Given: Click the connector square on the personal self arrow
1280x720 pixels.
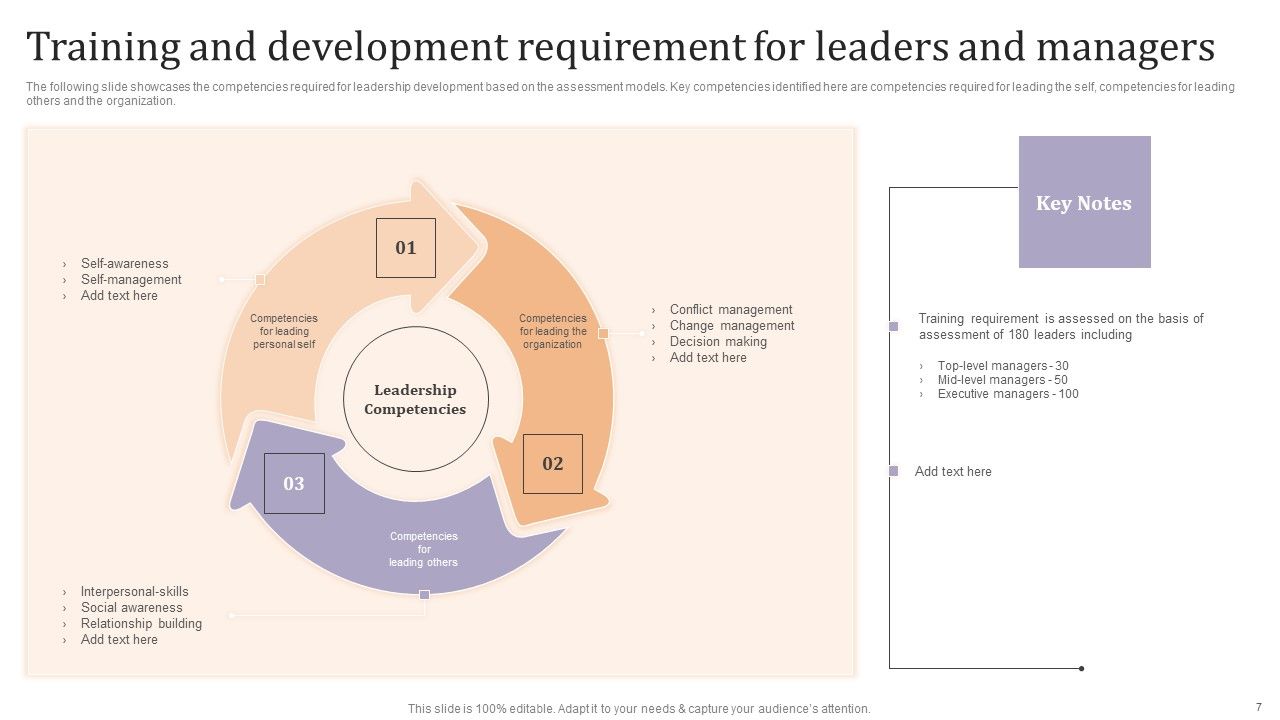Looking at the screenshot, I should tap(260, 280).
